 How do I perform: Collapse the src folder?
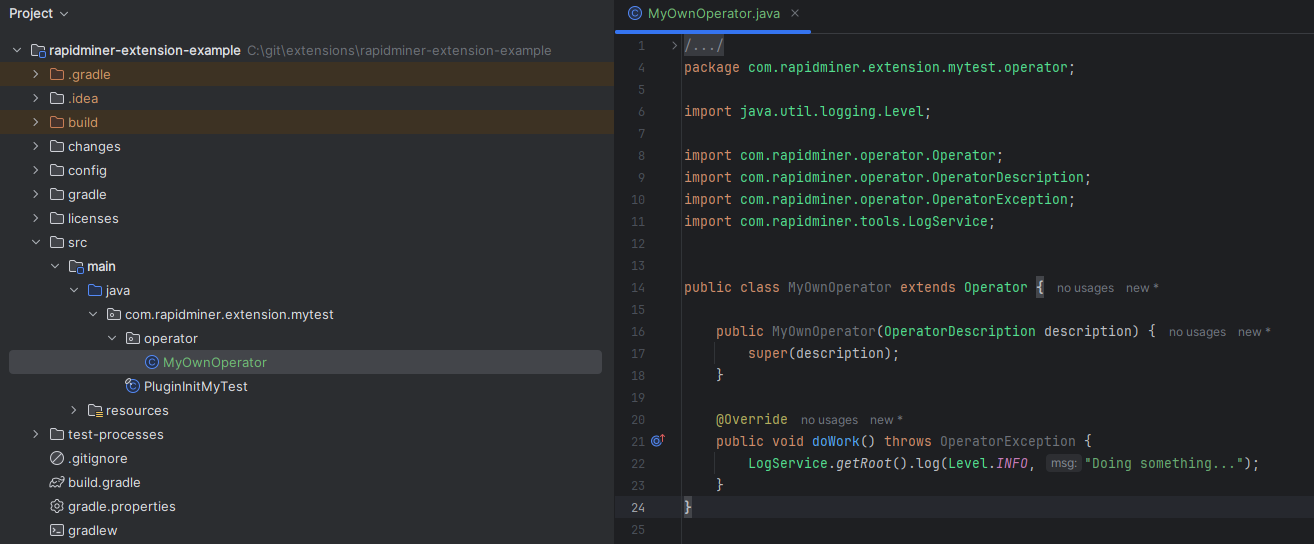pos(36,242)
